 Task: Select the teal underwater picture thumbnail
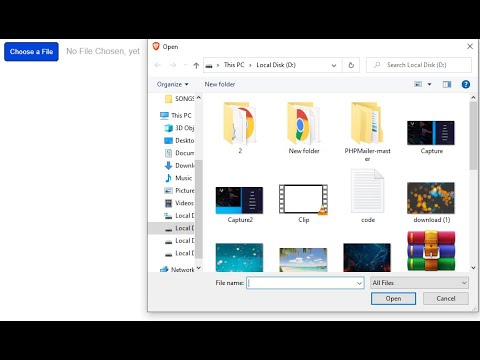pos(239,257)
